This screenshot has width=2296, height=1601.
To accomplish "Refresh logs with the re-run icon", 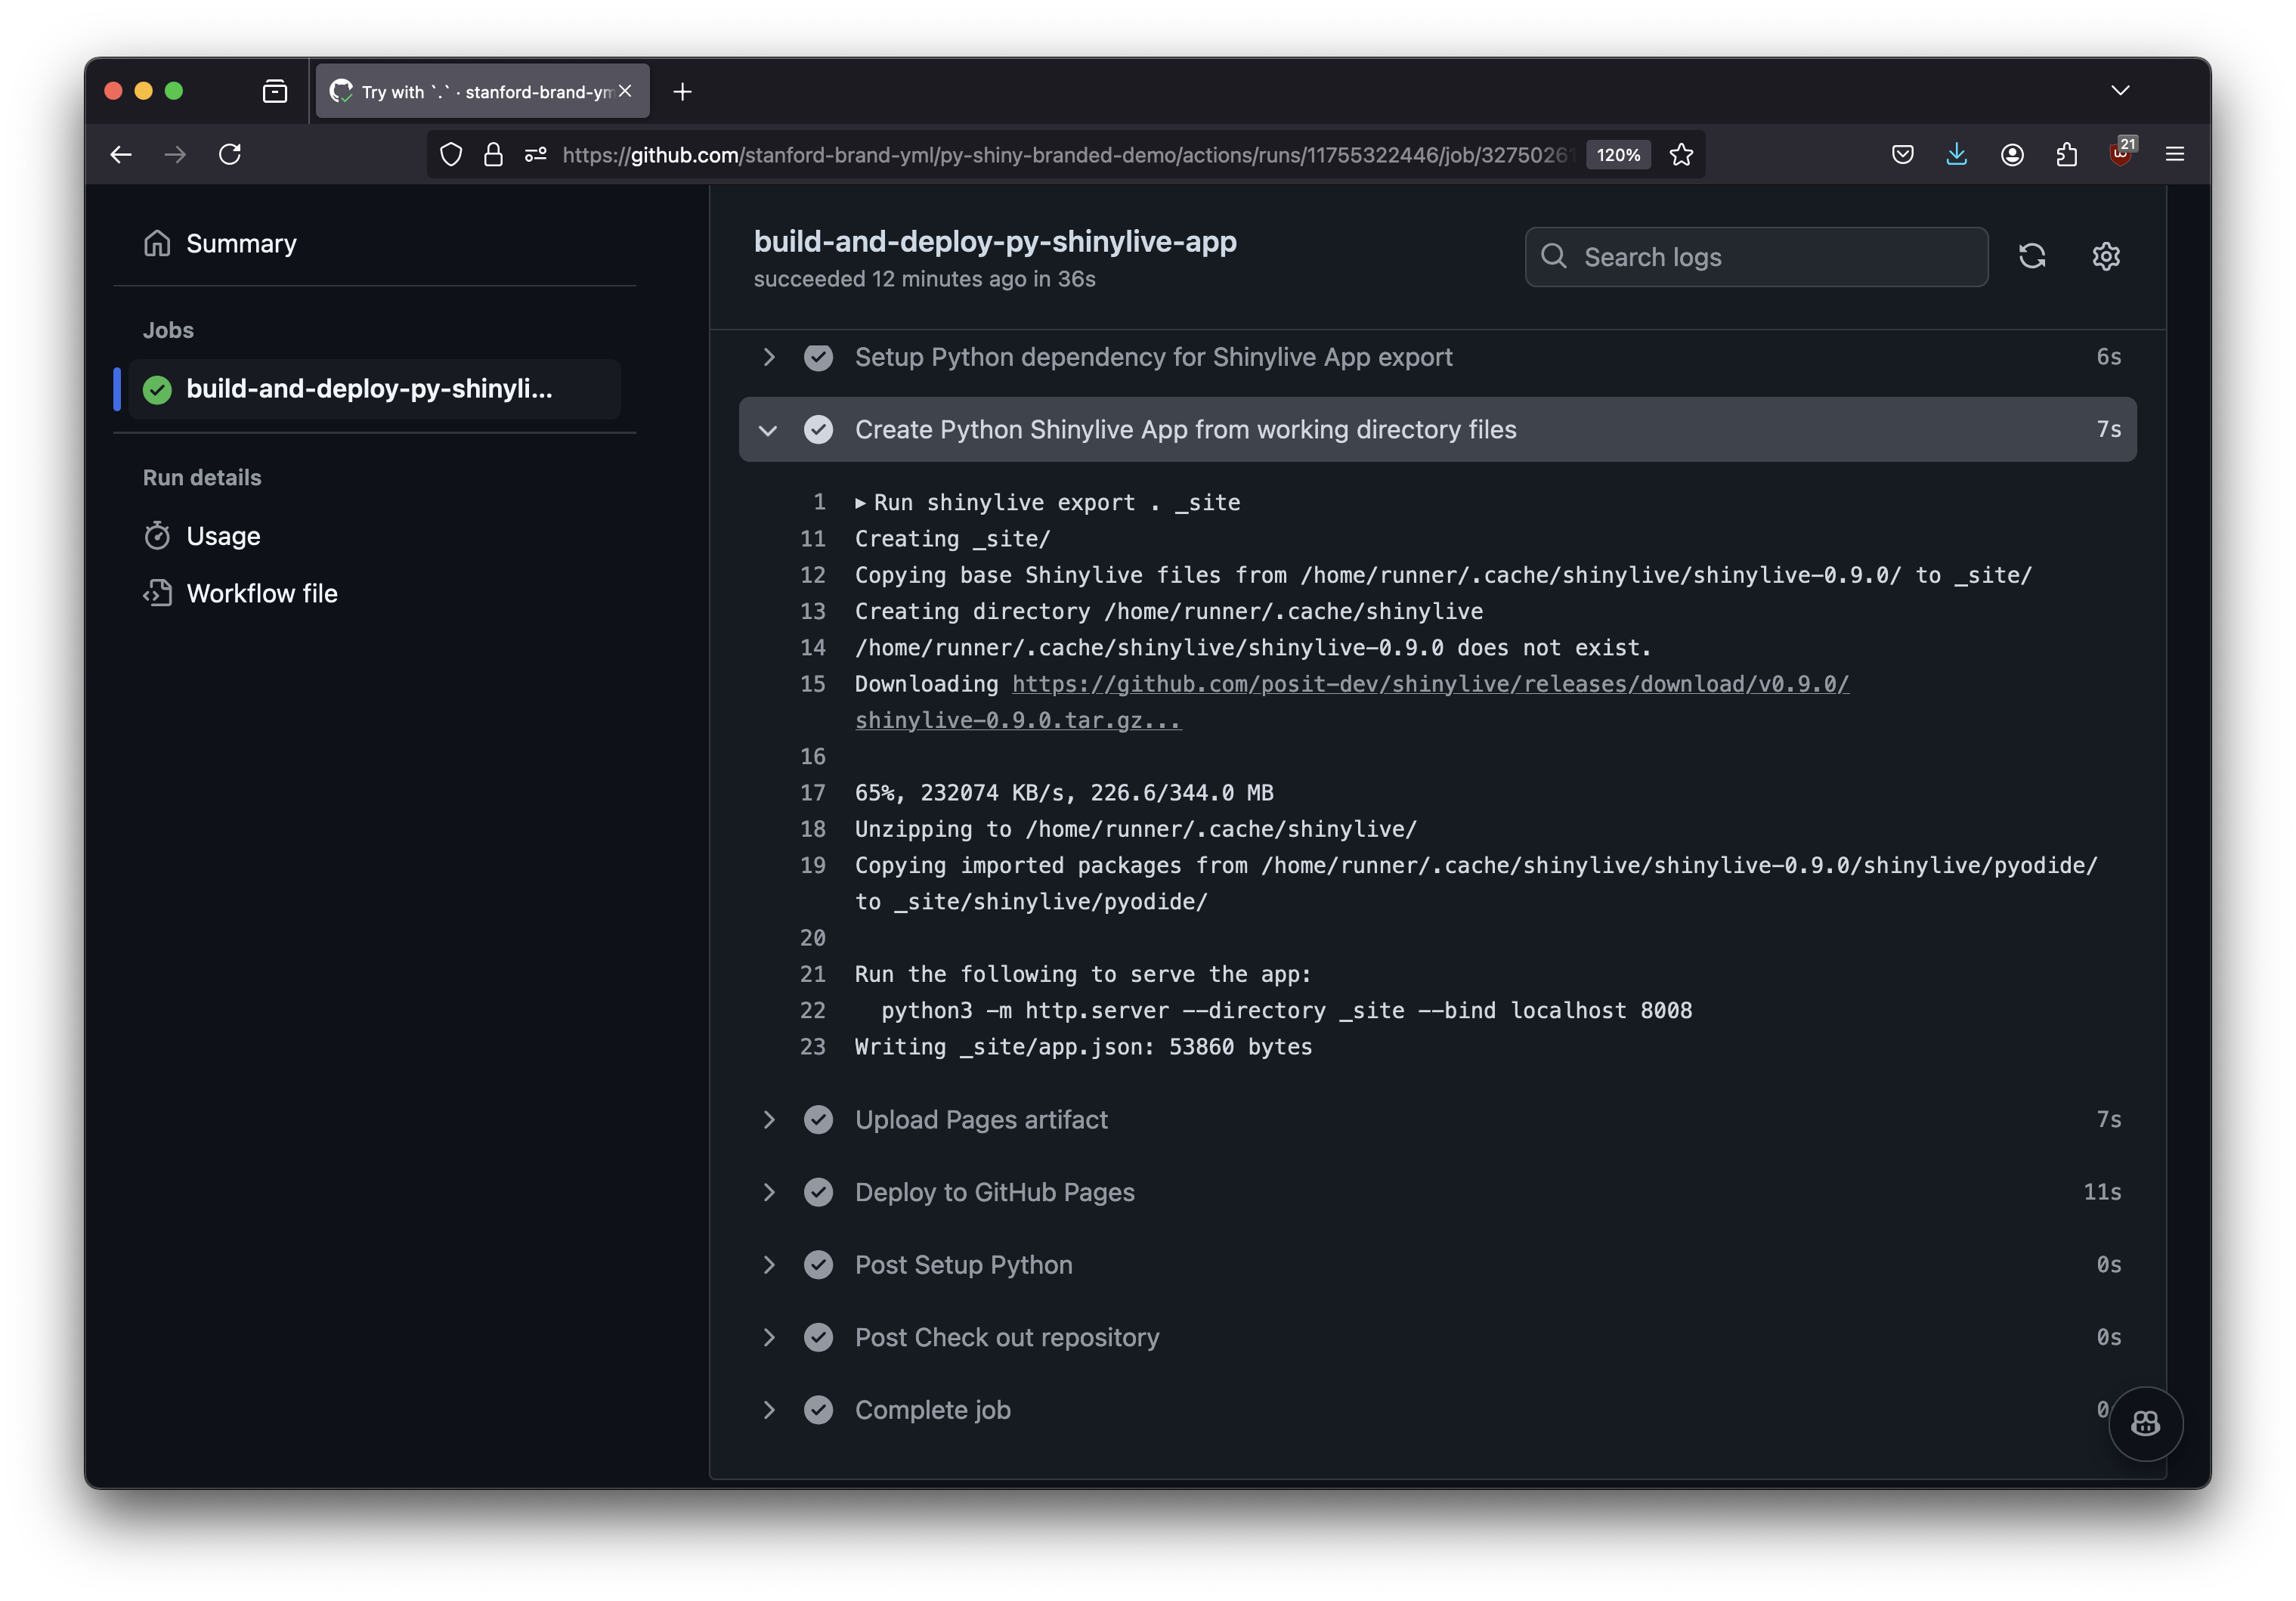I will click(2032, 257).
